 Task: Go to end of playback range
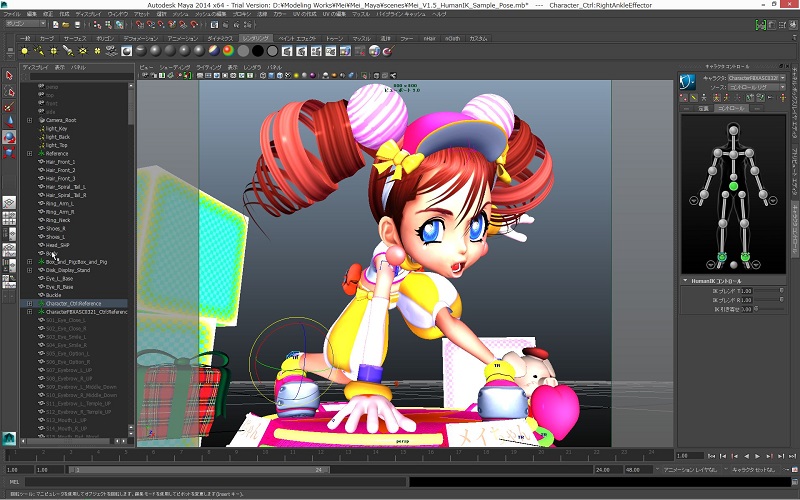tap(792, 456)
